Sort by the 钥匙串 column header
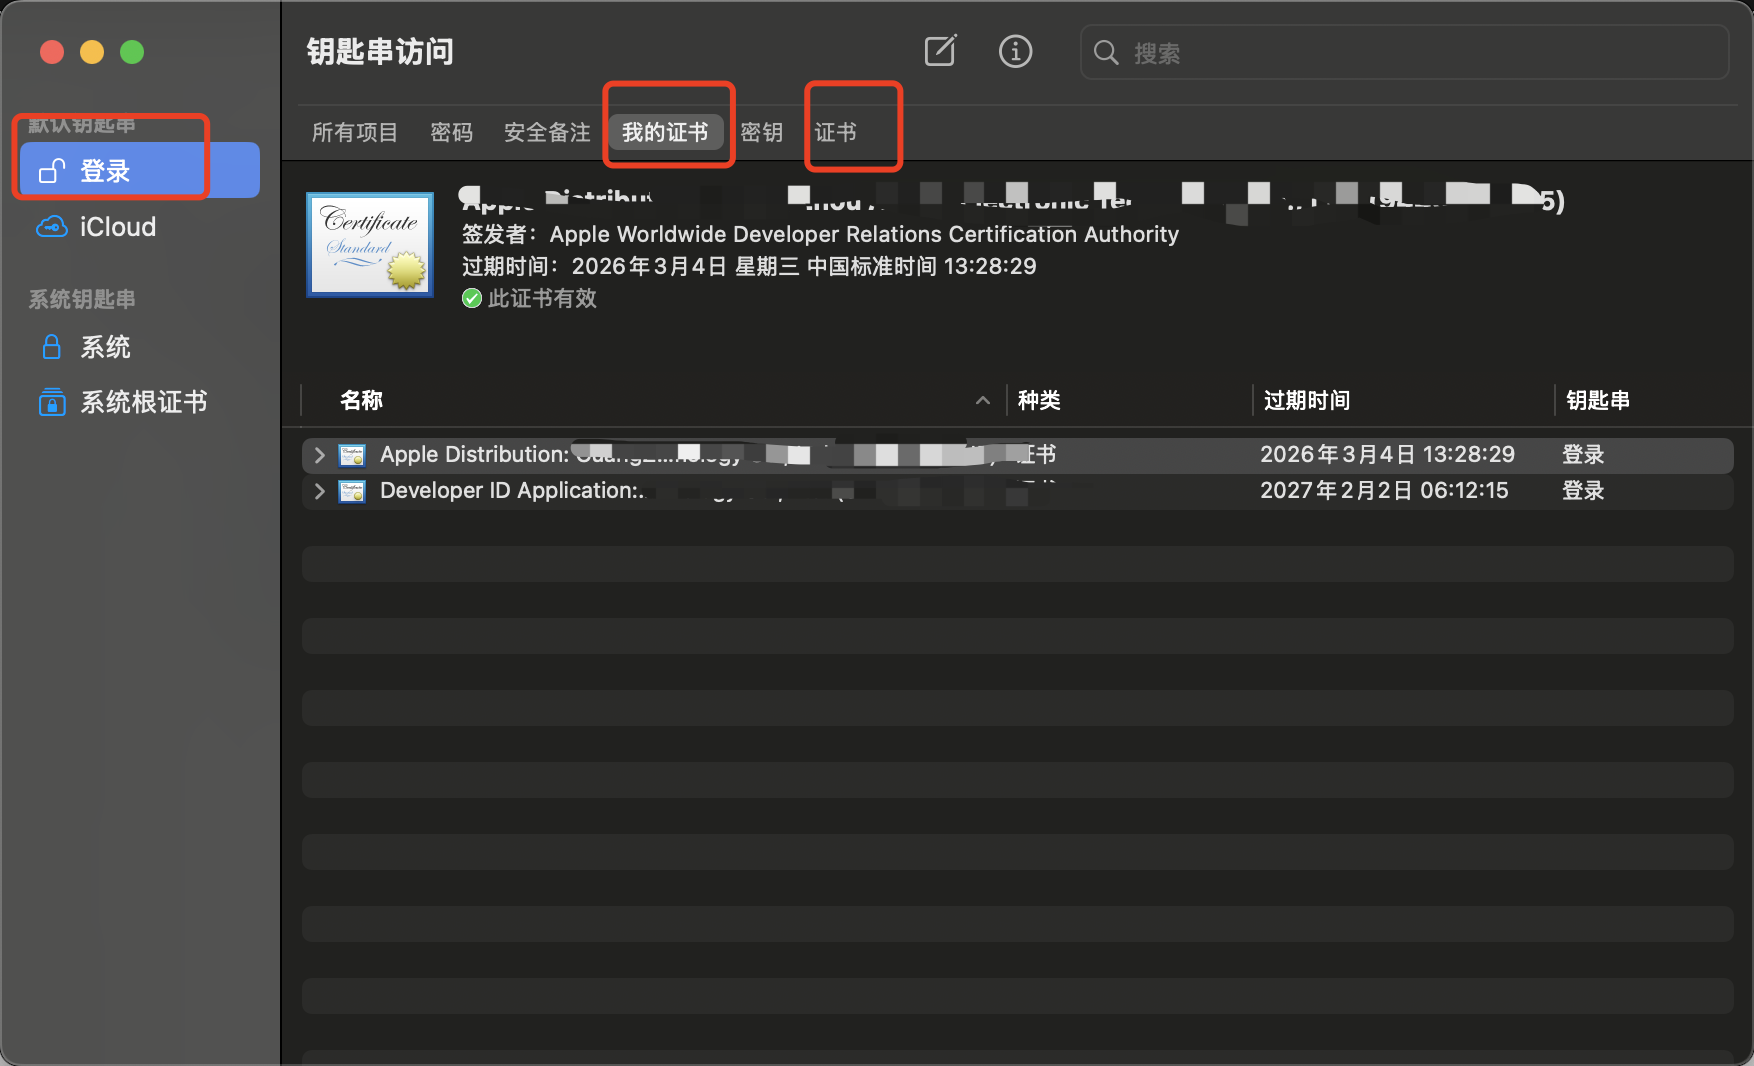The height and width of the screenshot is (1066, 1754). tap(1598, 400)
